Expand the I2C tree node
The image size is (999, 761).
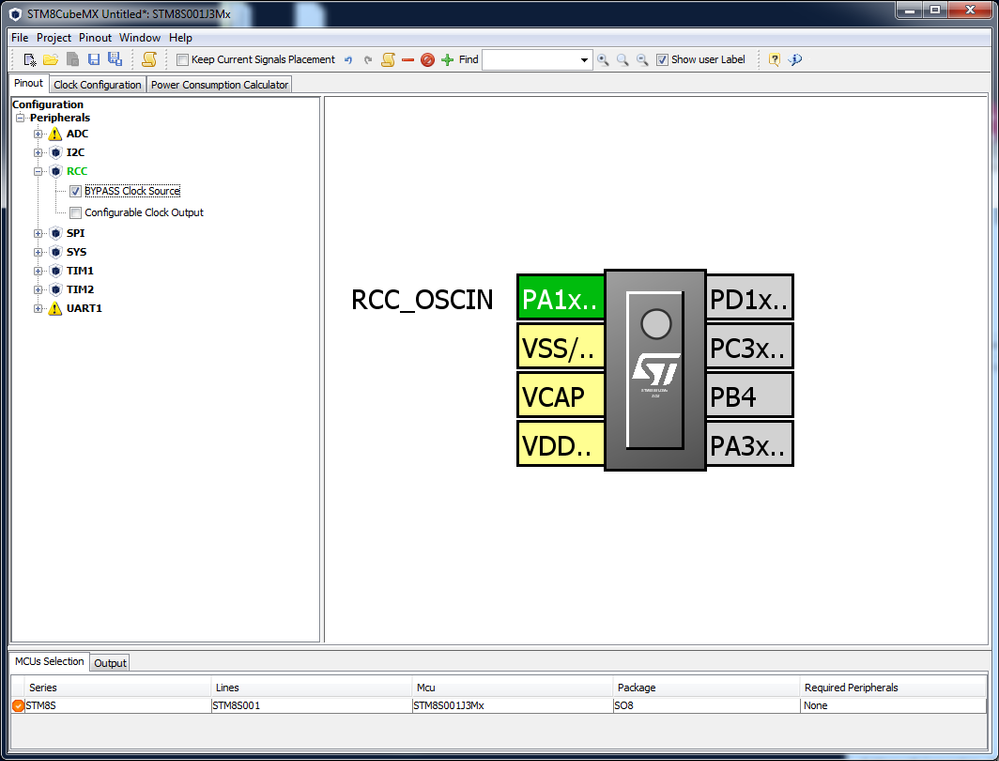coord(38,152)
